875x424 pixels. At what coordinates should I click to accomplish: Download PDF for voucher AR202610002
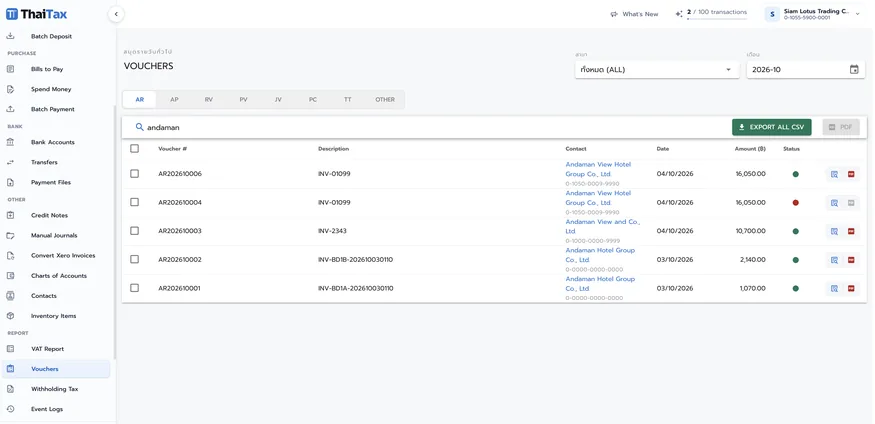click(851, 260)
